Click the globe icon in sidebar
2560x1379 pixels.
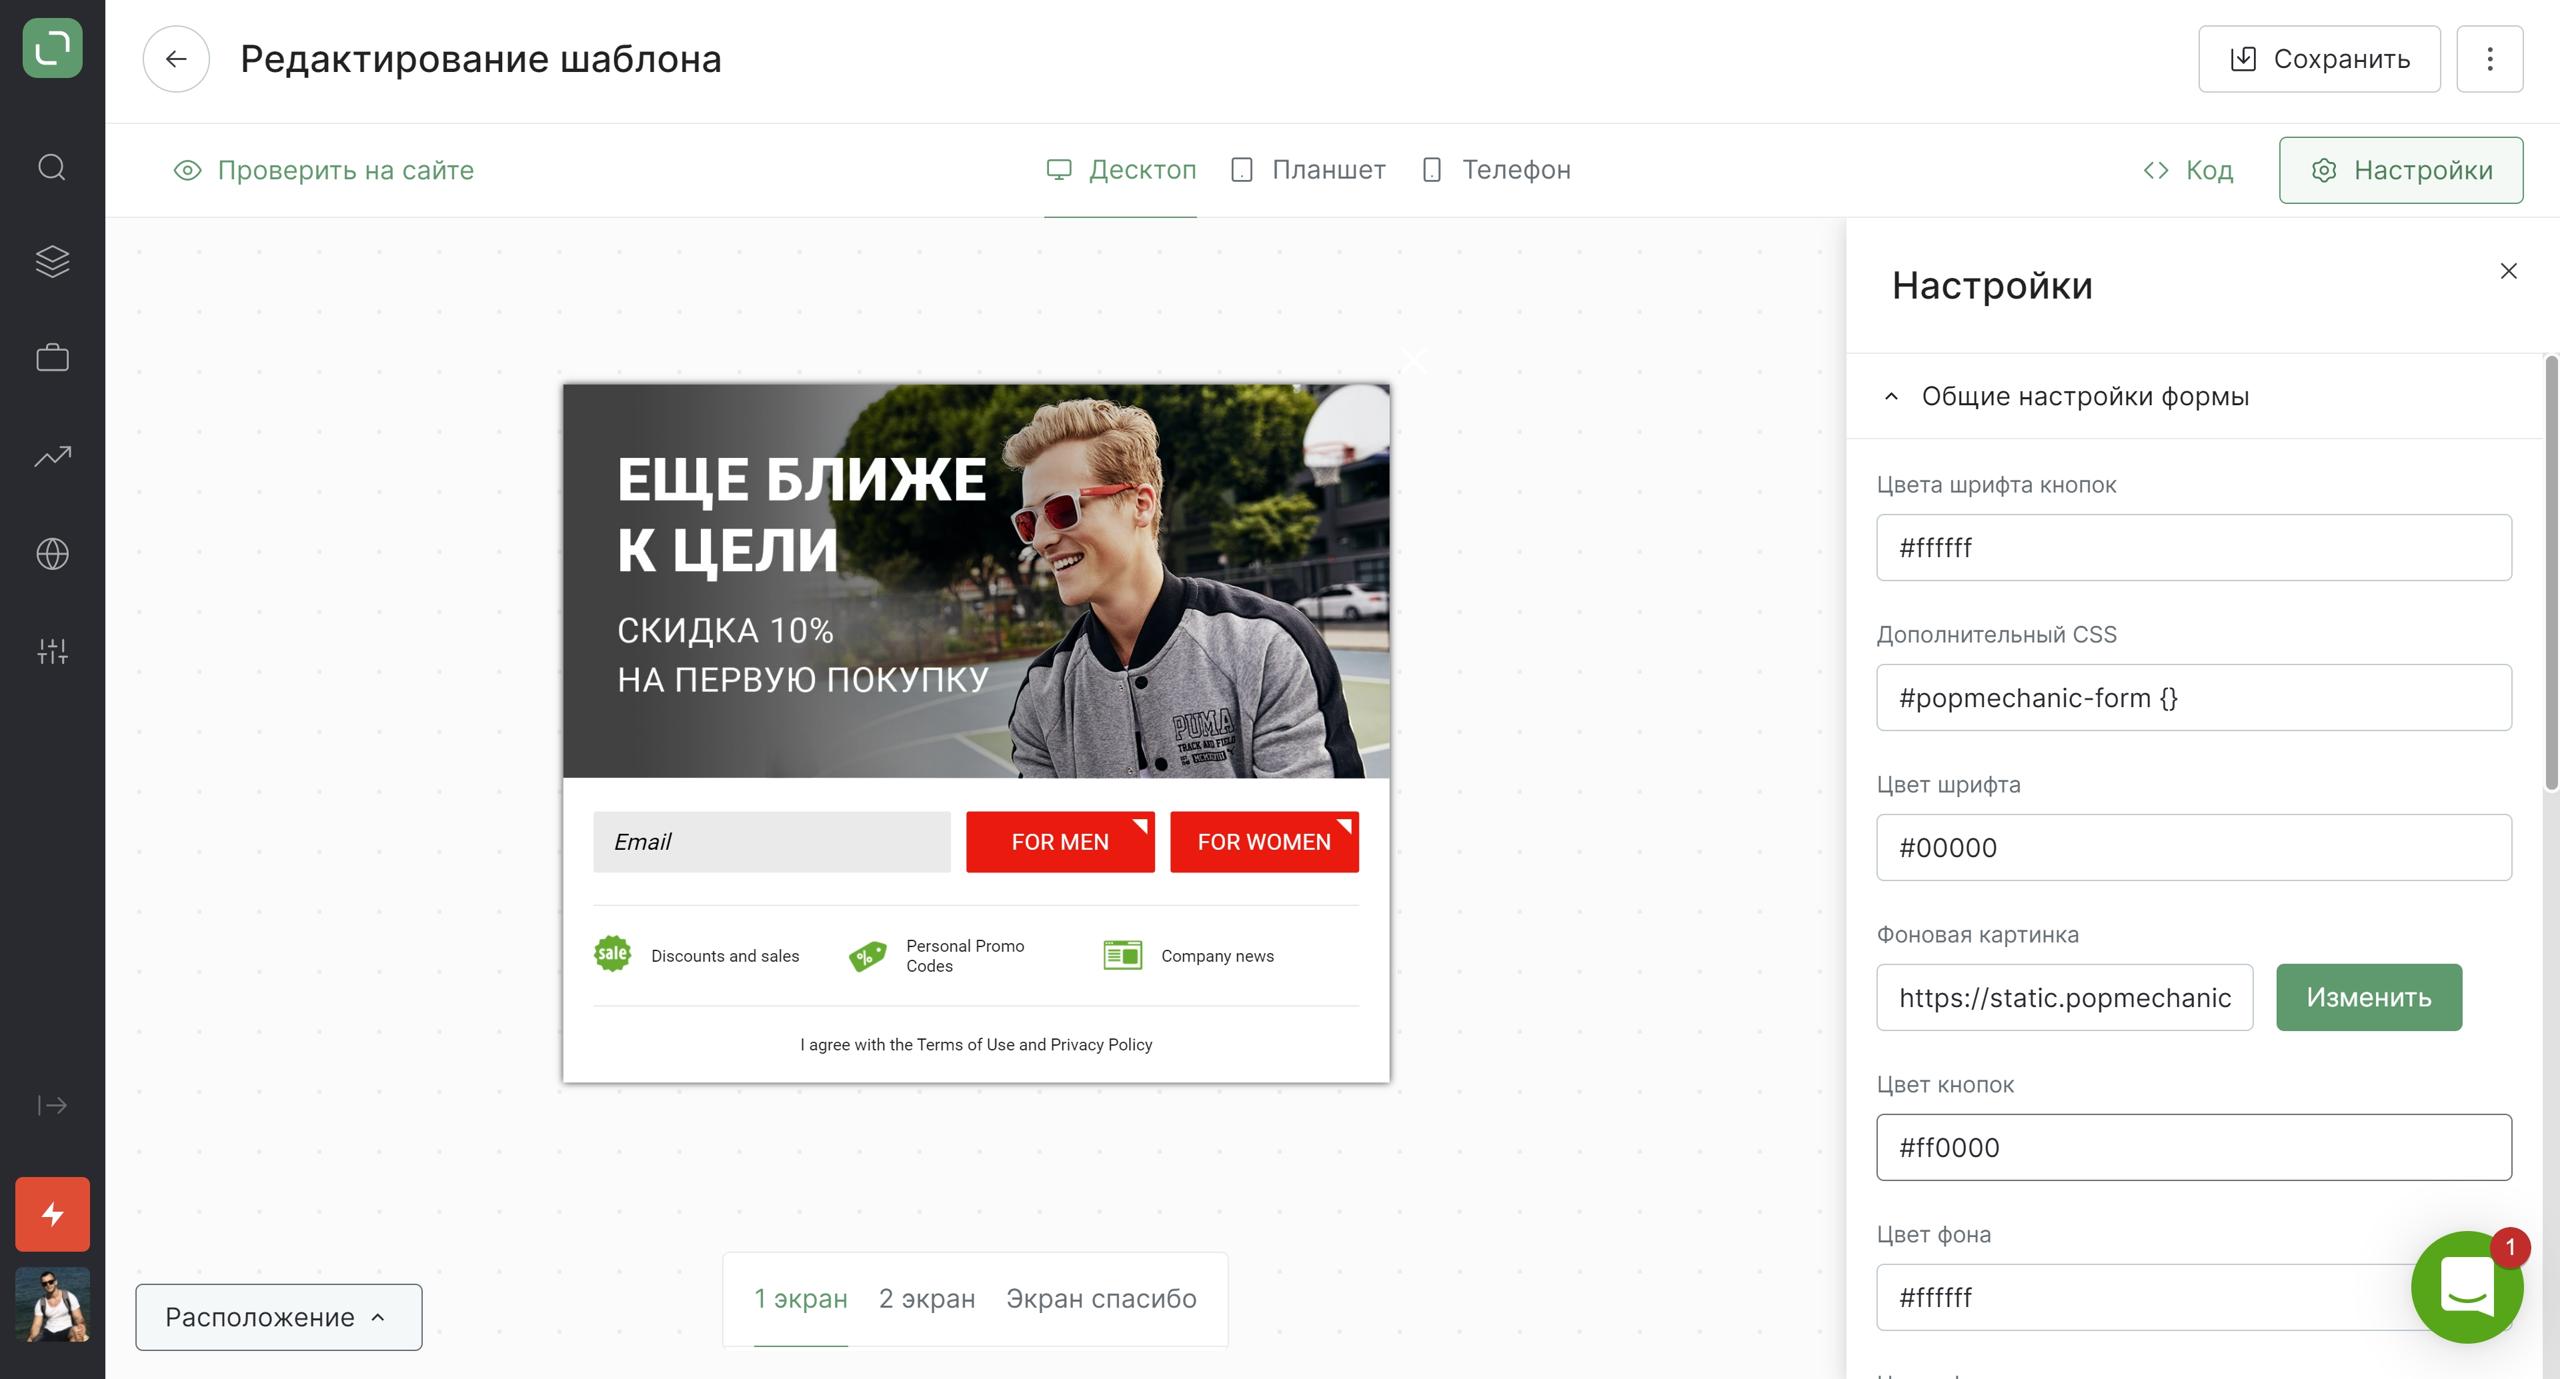(52, 553)
